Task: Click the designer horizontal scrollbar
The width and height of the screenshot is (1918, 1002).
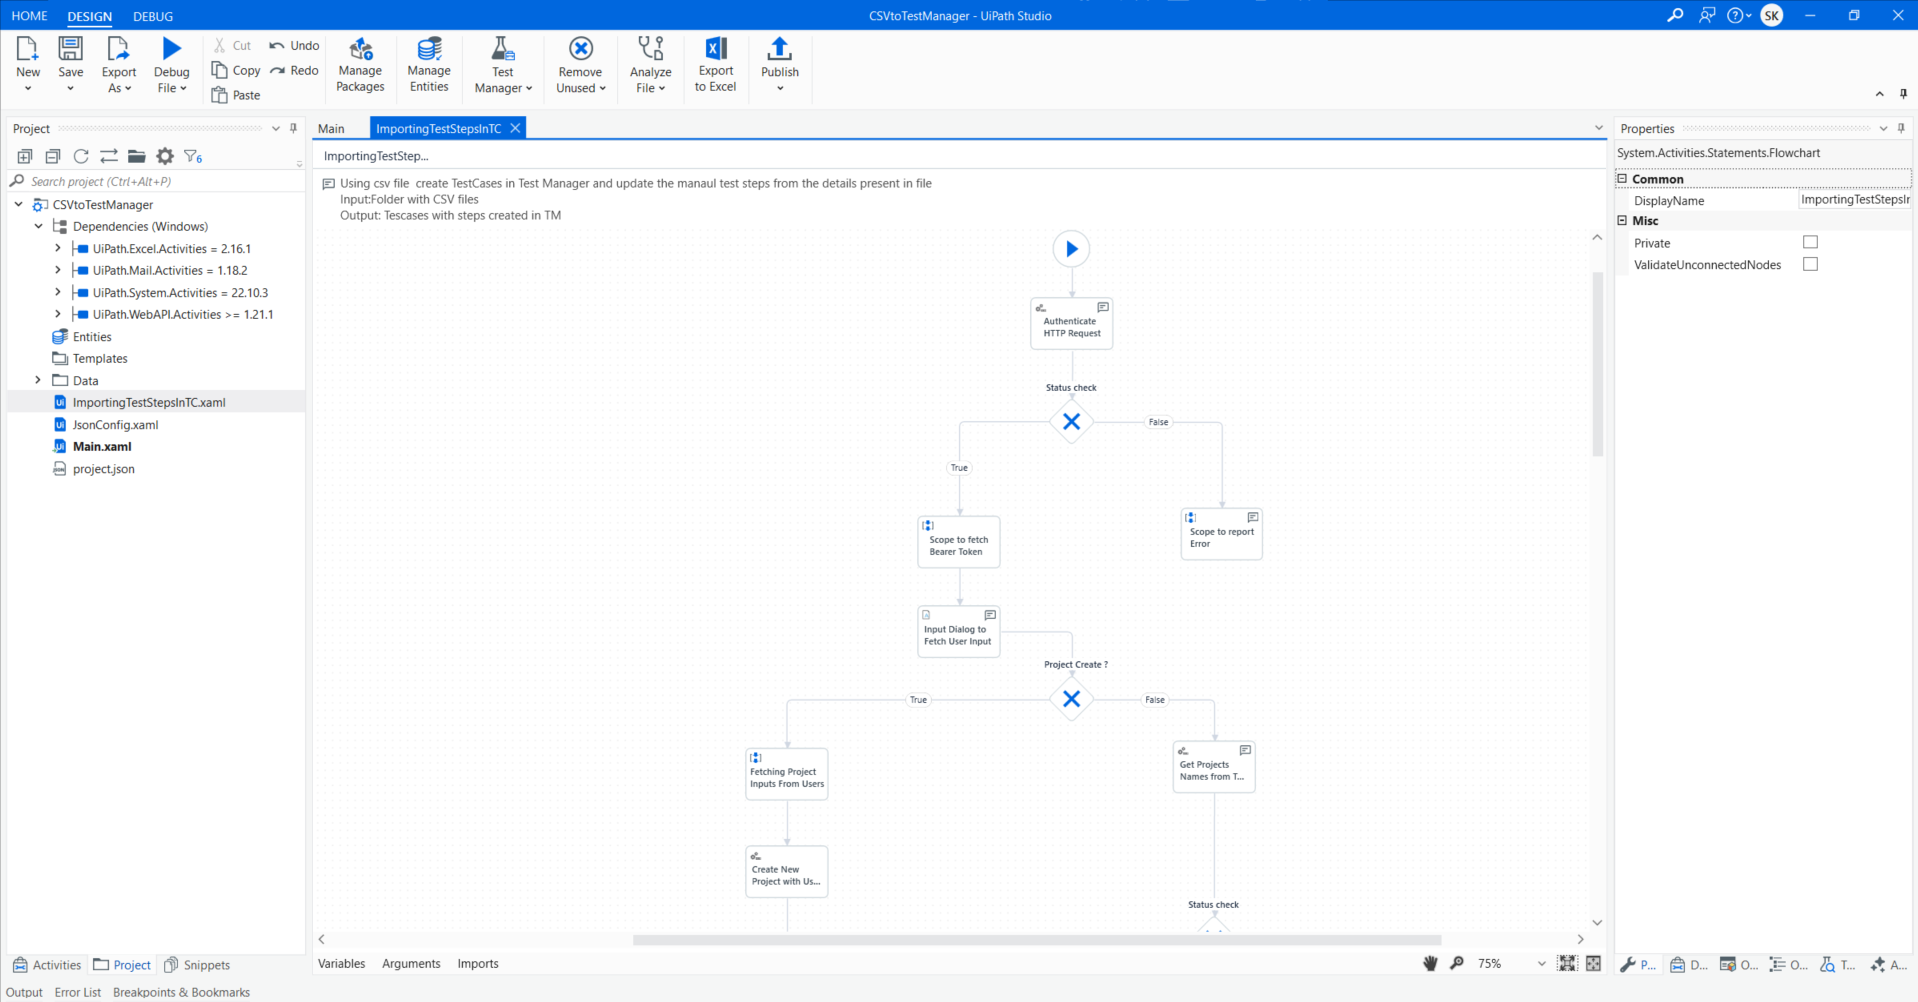Action: [x=1037, y=940]
